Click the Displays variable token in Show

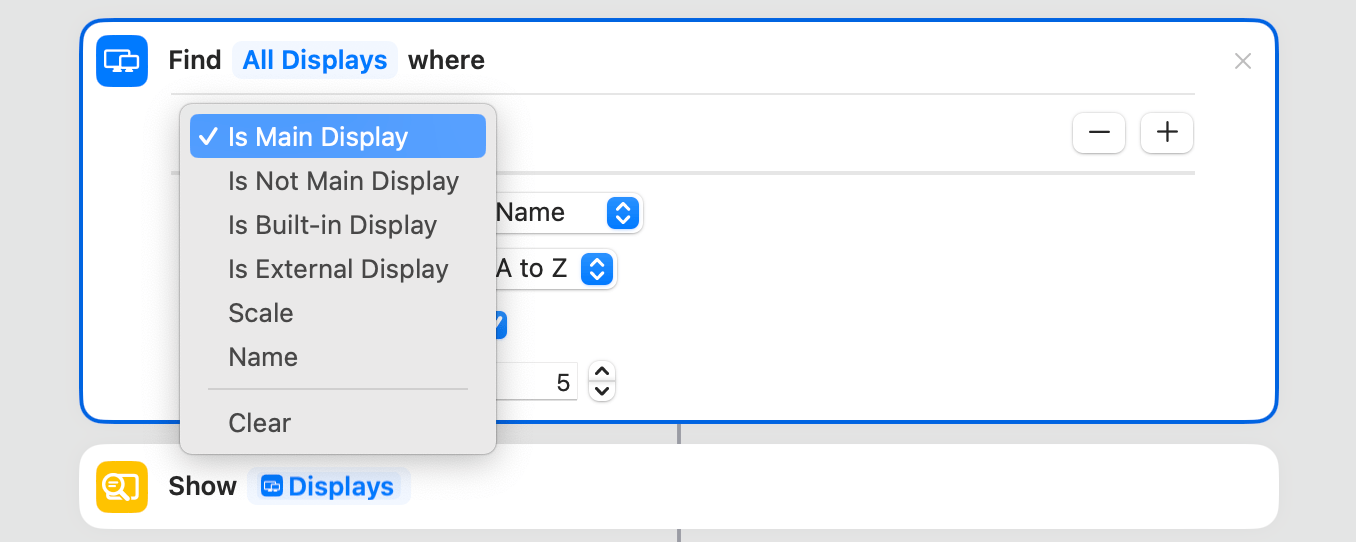tap(329, 487)
